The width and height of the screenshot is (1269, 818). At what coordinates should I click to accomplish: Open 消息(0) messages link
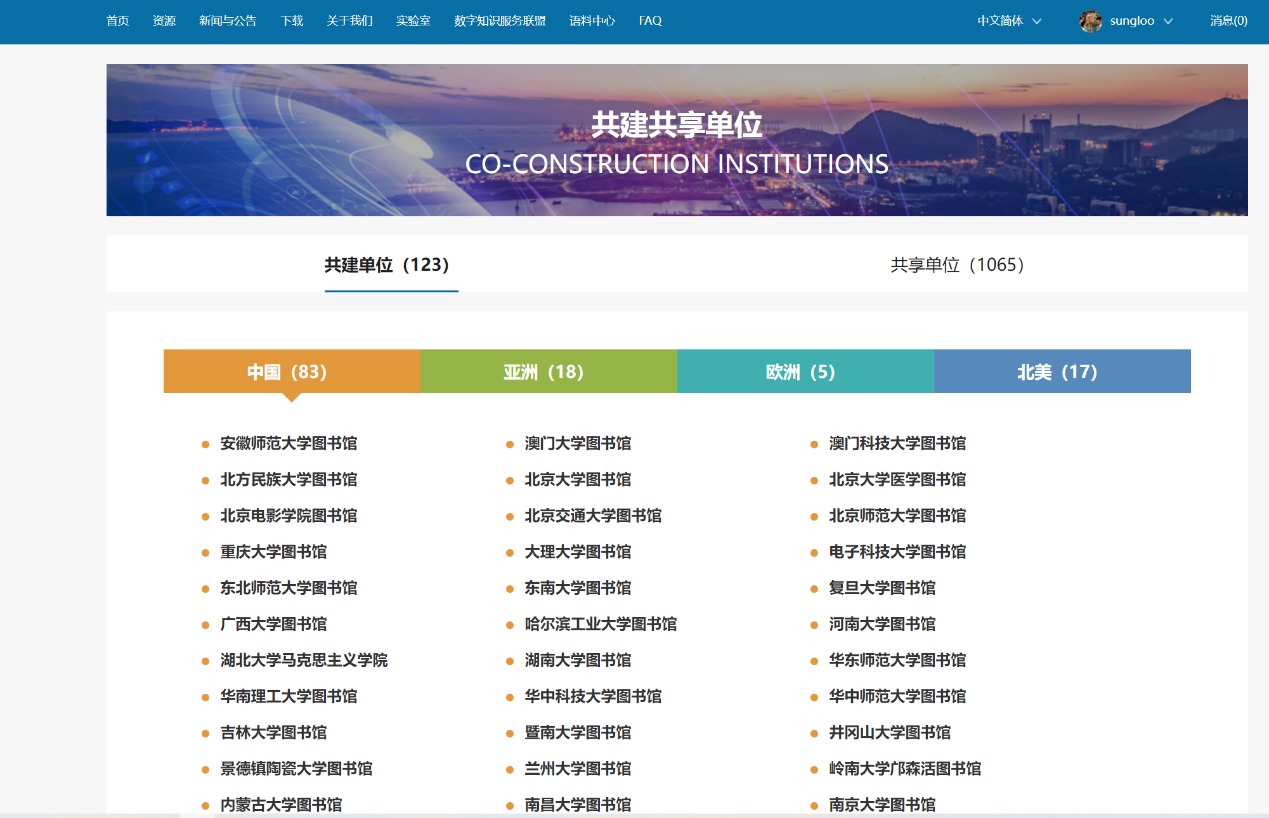click(1228, 21)
